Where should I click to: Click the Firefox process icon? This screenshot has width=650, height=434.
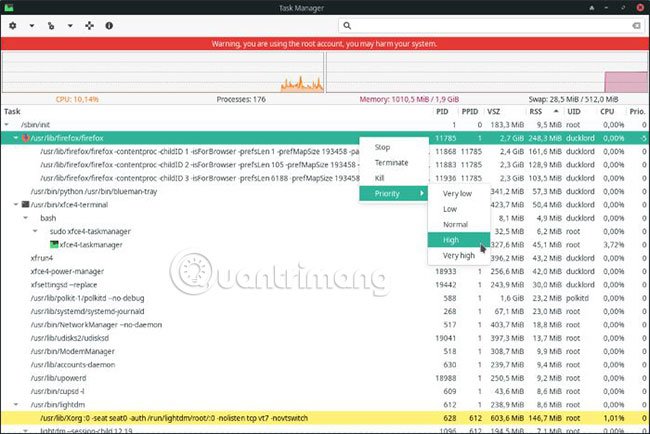tap(25, 138)
